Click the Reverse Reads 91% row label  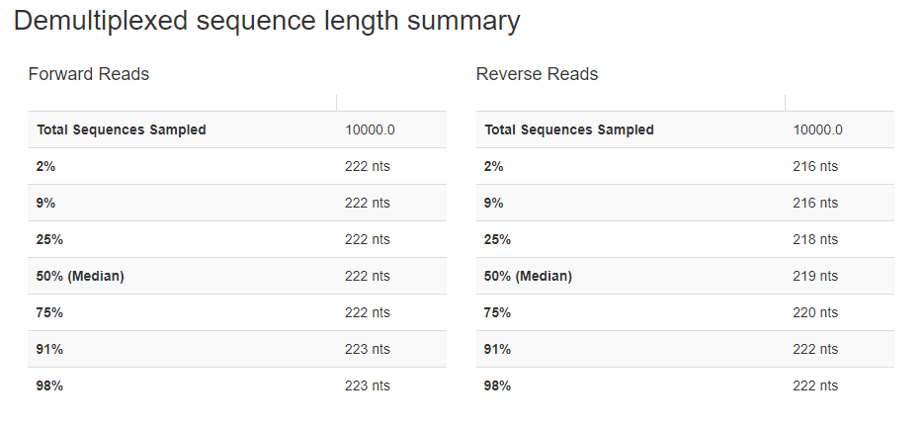[x=497, y=349]
